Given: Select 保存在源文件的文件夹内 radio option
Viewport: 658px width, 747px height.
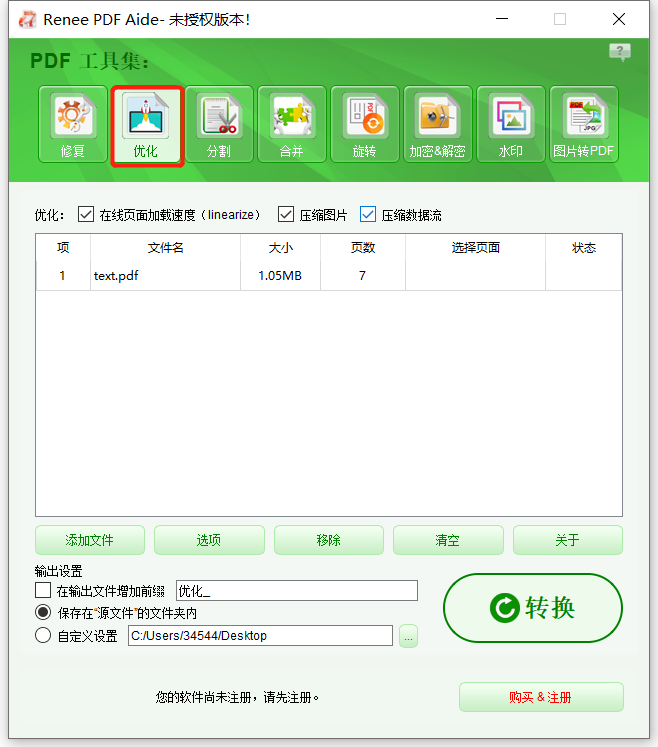Looking at the screenshot, I should point(43,612).
